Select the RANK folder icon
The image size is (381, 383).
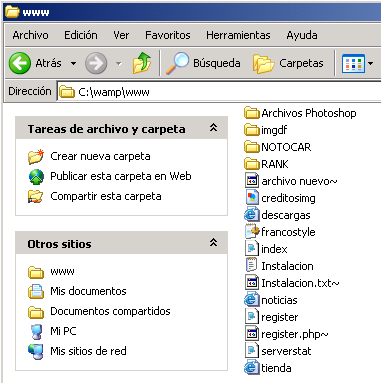(x=252, y=164)
